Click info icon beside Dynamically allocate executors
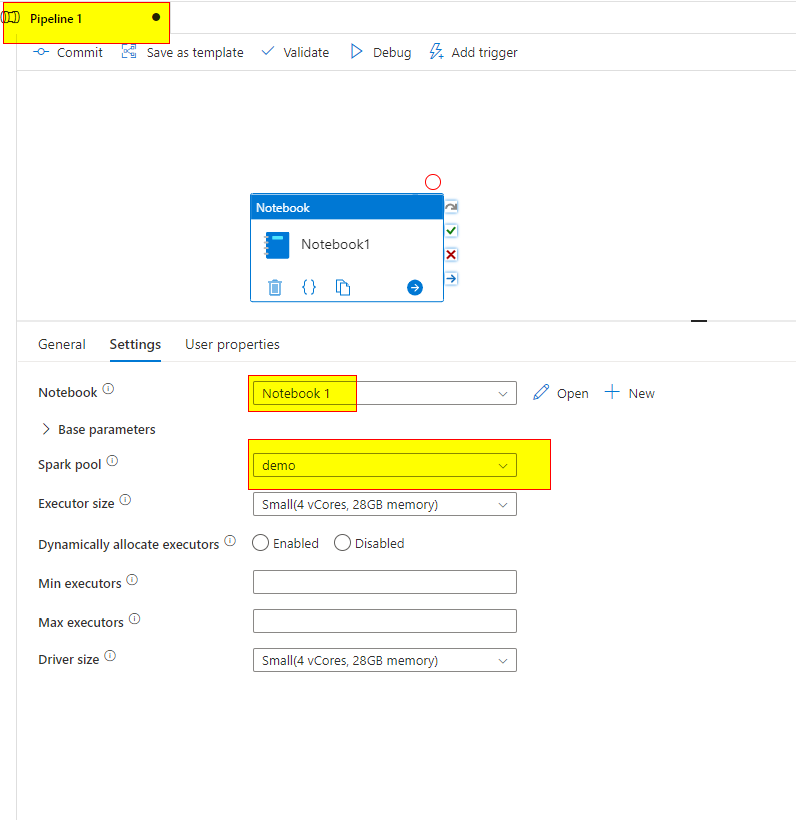 click(230, 541)
